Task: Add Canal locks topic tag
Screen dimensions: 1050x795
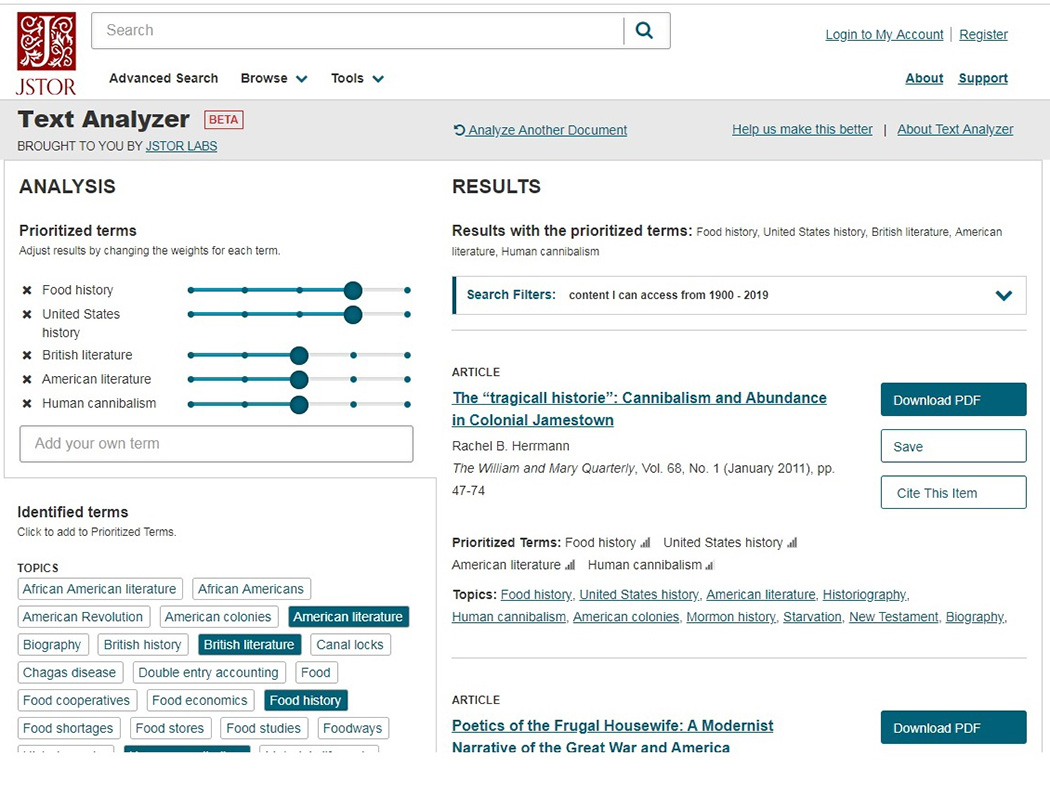Action: [x=350, y=645]
